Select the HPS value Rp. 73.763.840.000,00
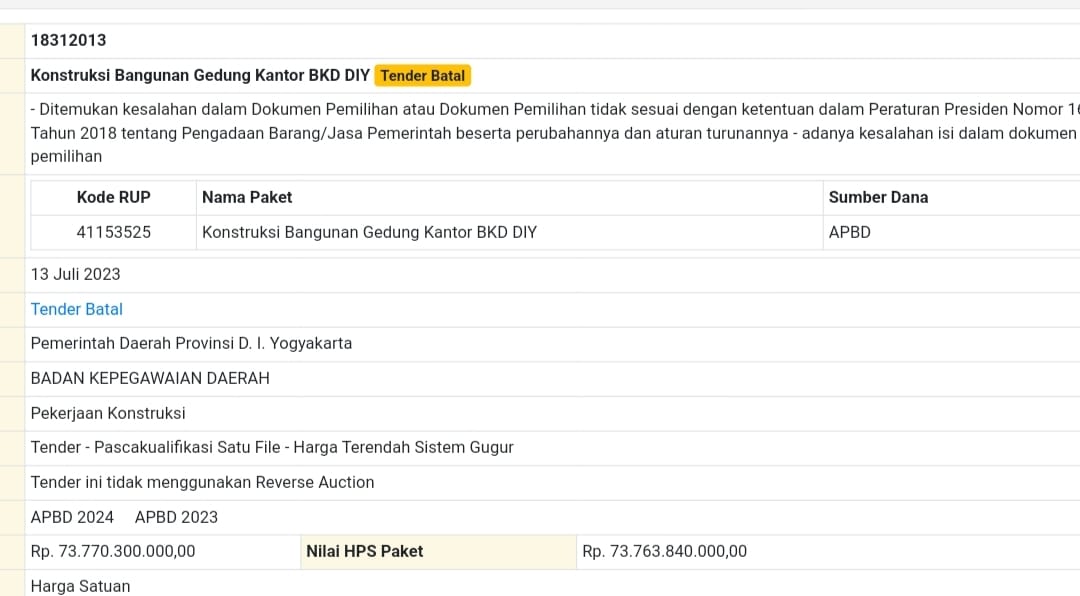The height and width of the screenshot is (596, 1080). click(664, 551)
